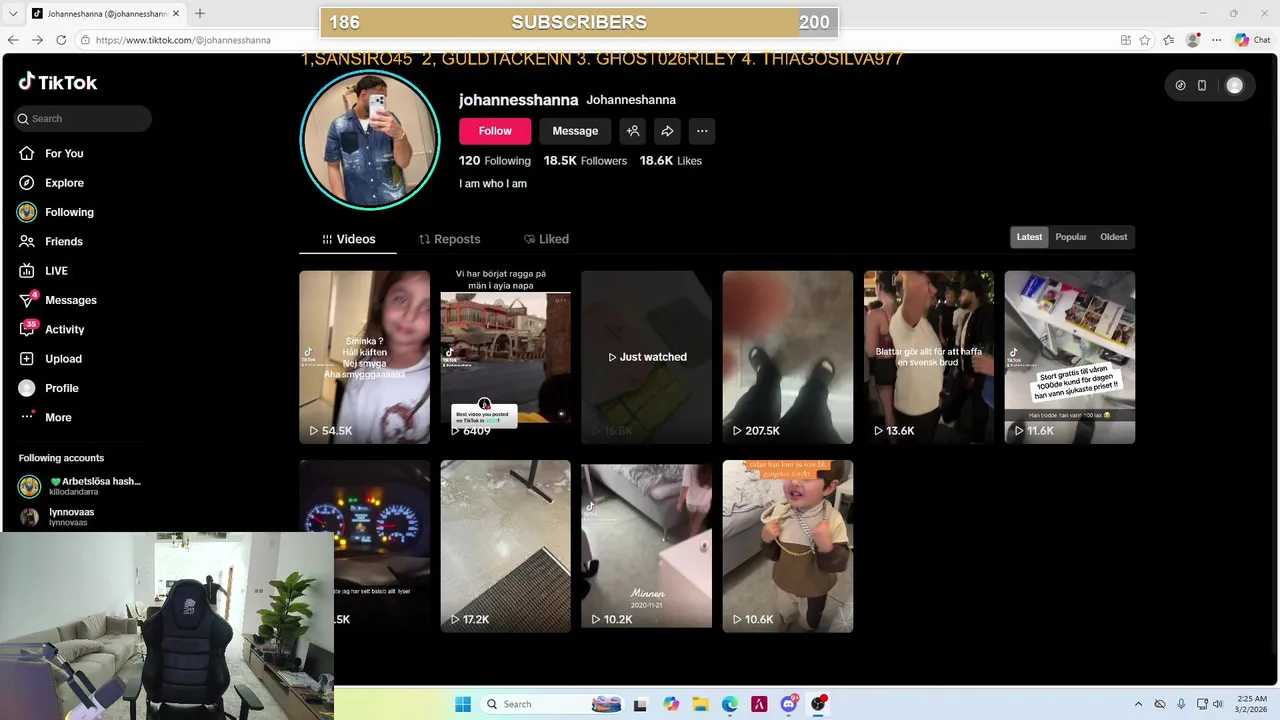
Task: Open Edge Settings and more menu
Action: coord(1216,40)
